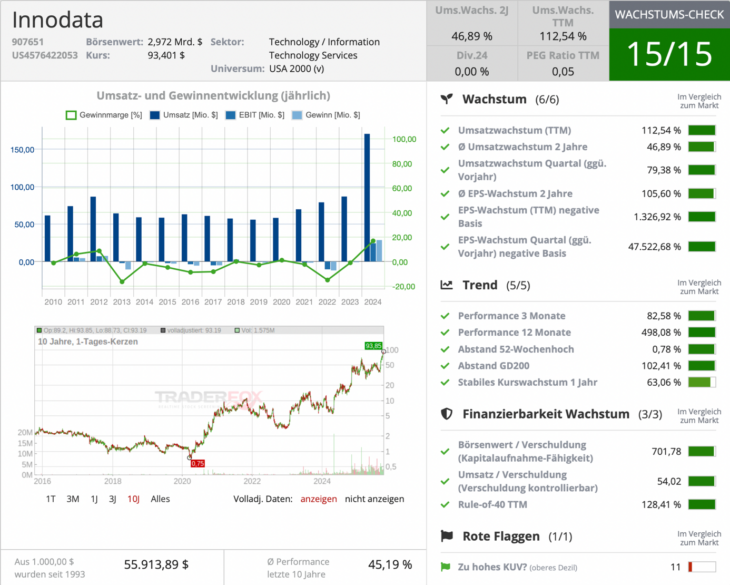The image size is (730, 585).
Task: Toggle the Gewinn [Mio. $] legend series
Action: tap(327, 116)
